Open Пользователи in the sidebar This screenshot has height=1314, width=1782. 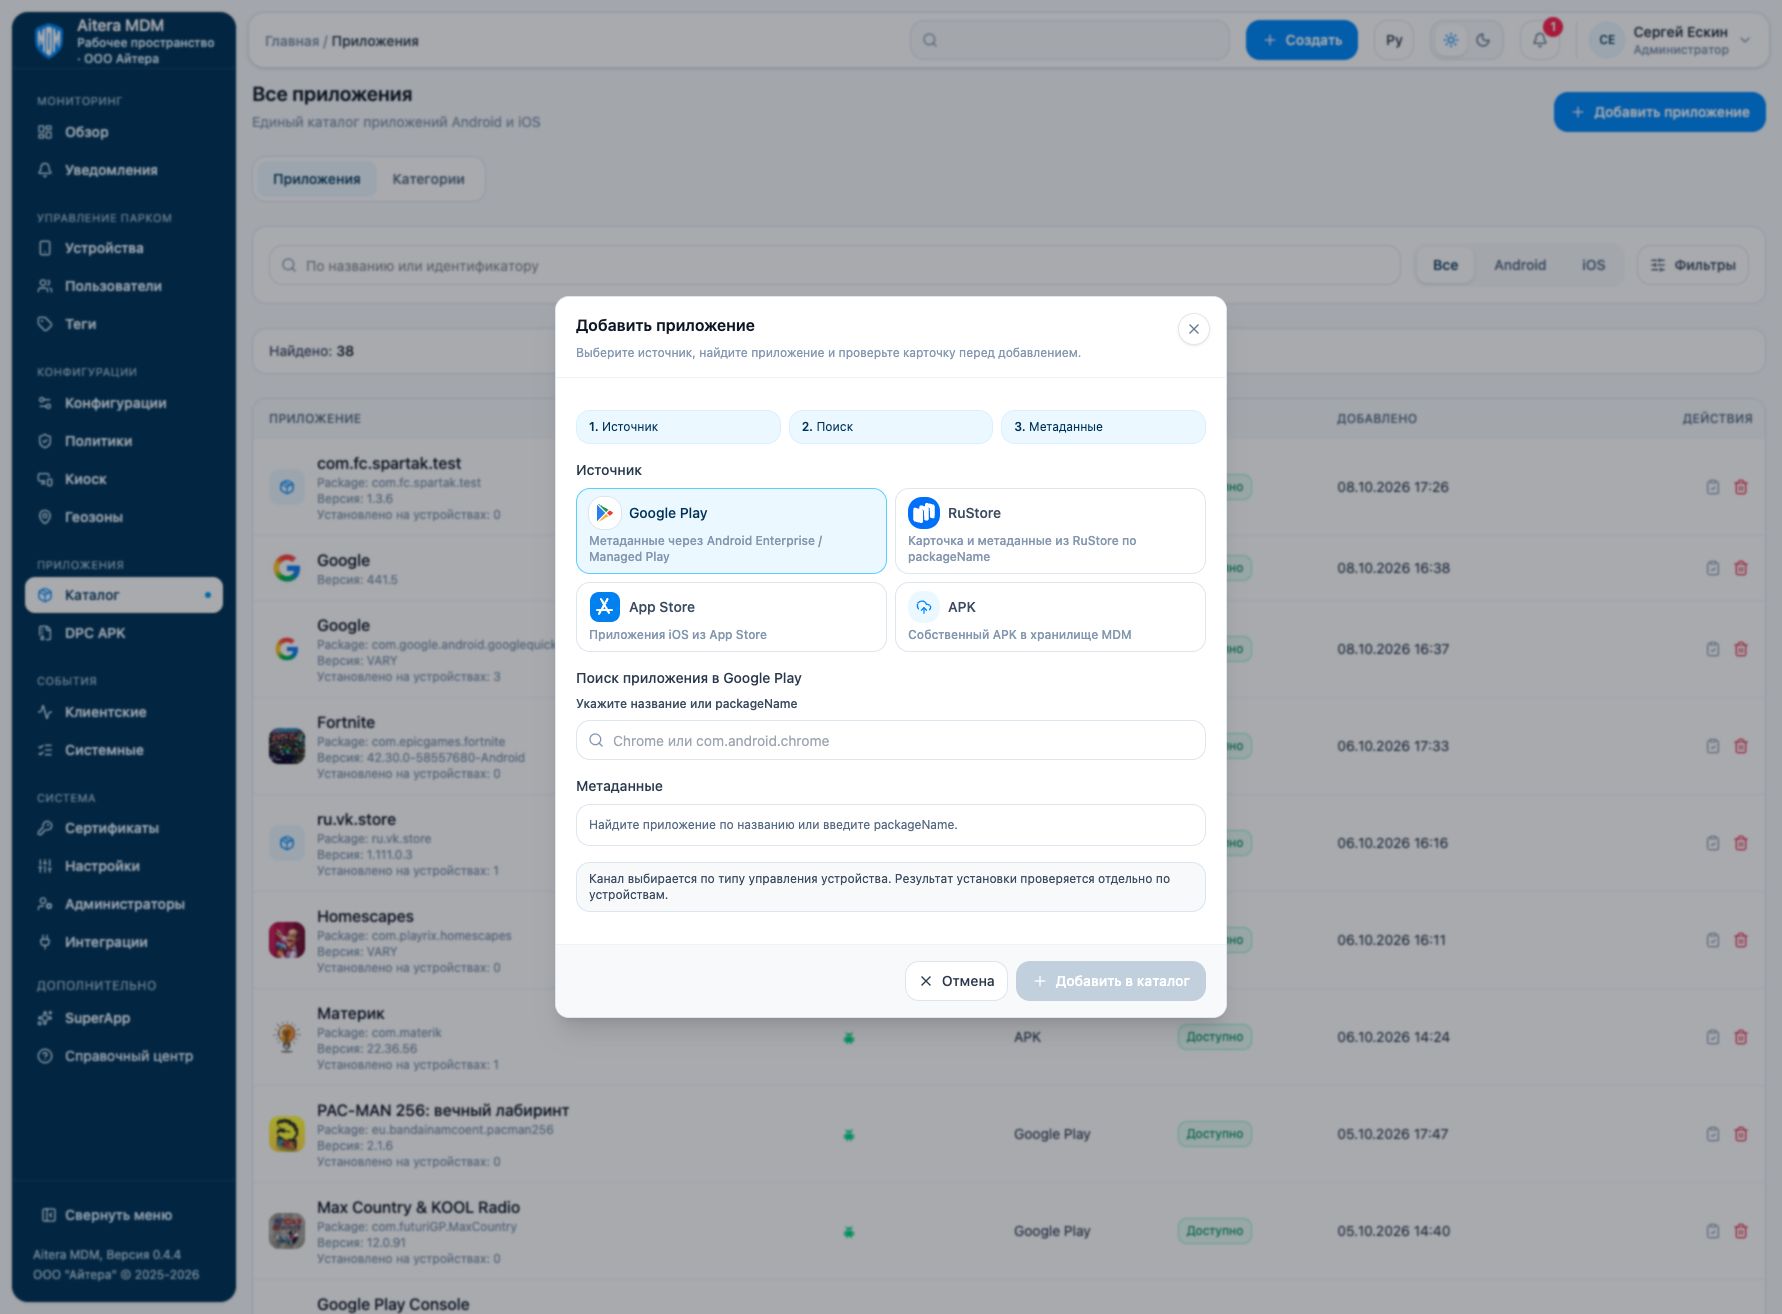[124, 286]
